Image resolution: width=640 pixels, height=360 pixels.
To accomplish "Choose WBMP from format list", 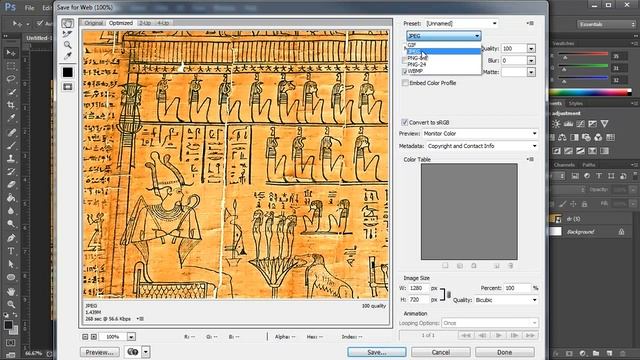I will click(x=444, y=71).
